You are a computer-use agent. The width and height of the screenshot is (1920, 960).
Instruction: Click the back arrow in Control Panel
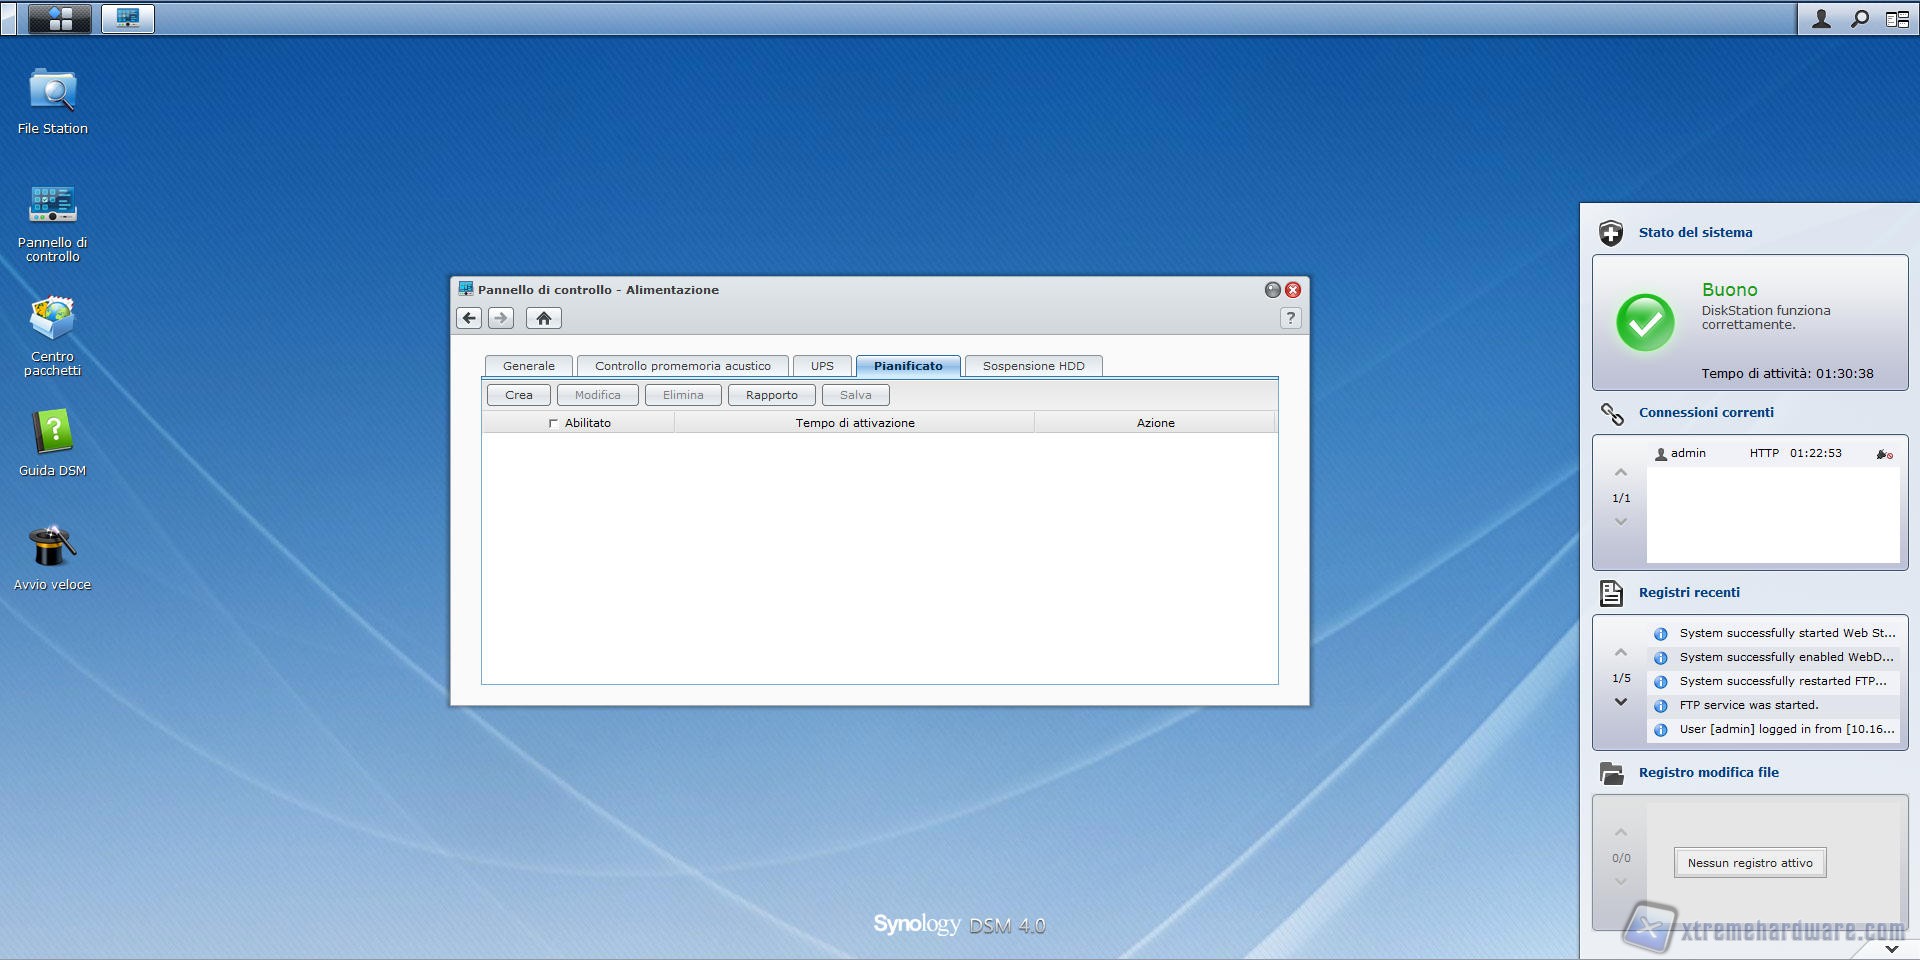click(469, 318)
